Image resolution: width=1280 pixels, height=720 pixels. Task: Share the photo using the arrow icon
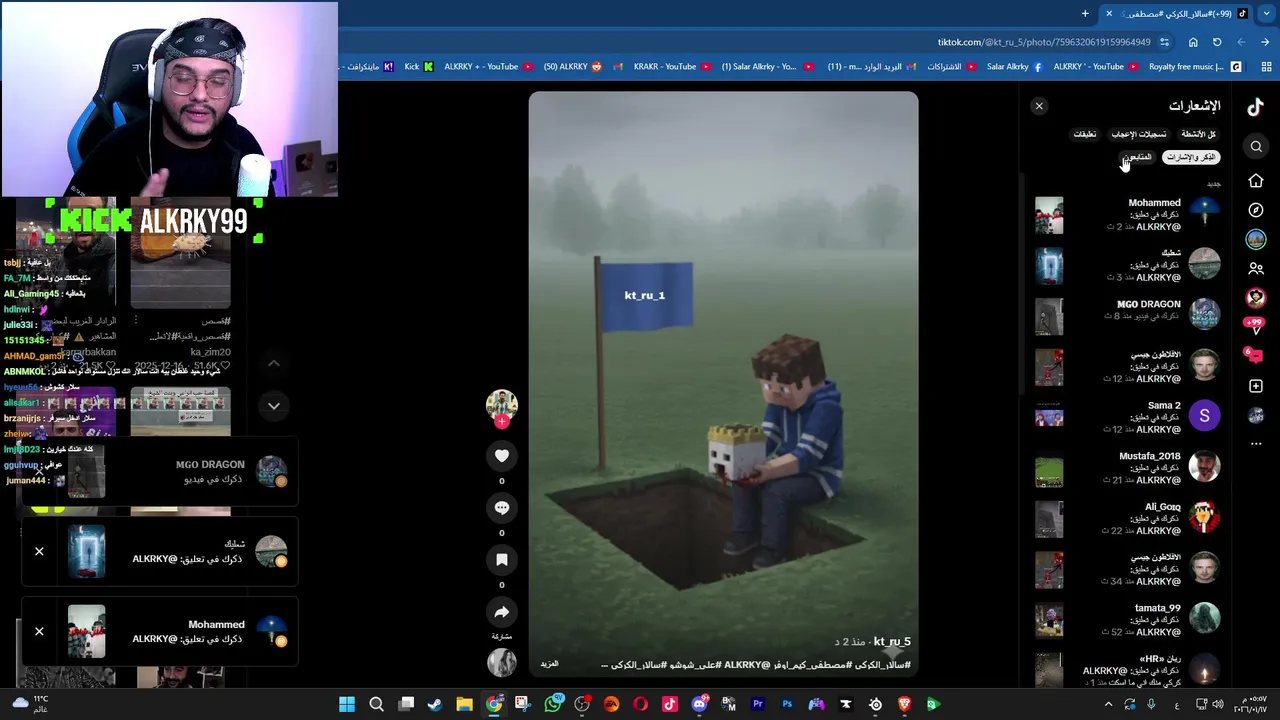pyautogui.click(x=502, y=612)
